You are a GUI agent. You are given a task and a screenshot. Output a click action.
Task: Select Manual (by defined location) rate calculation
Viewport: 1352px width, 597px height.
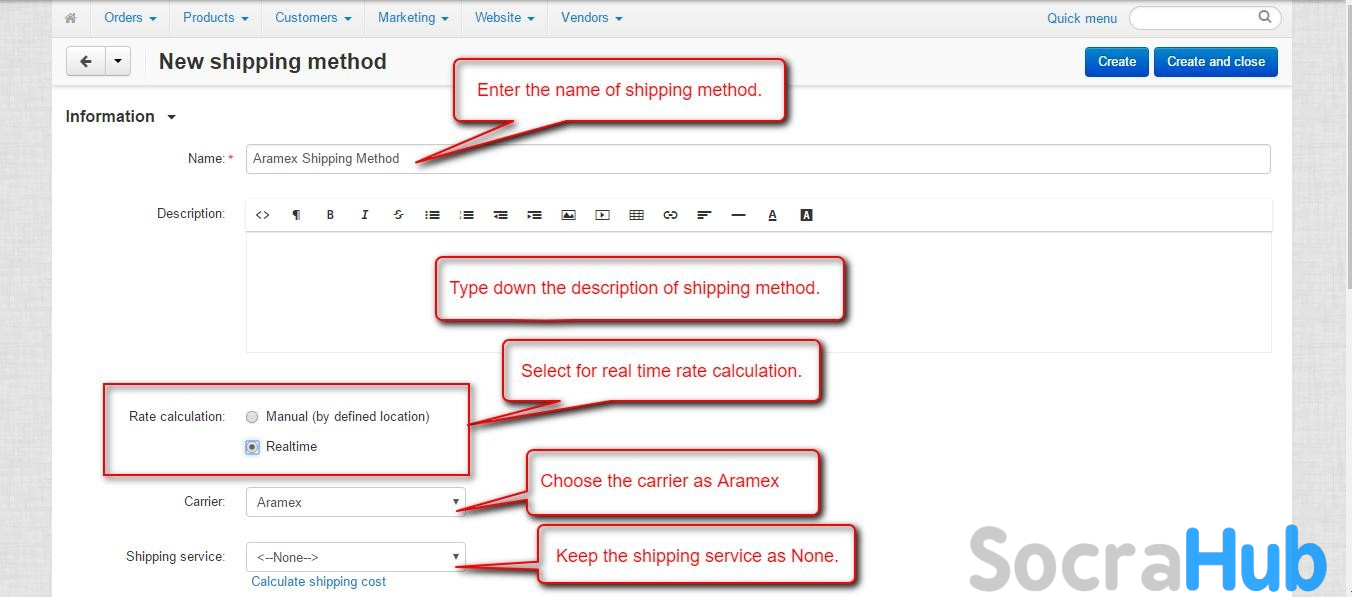tap(252, 417)
